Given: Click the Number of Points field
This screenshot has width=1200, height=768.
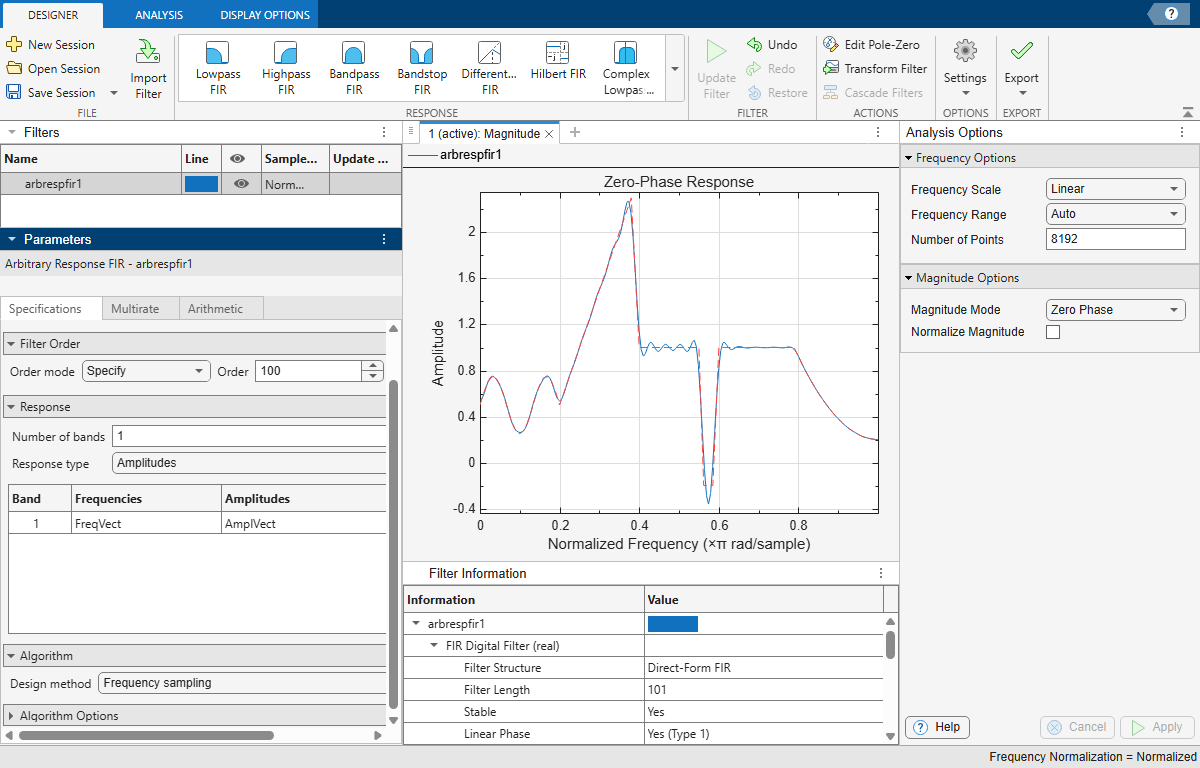Looking at the screenshot, I should [1115, 239].
